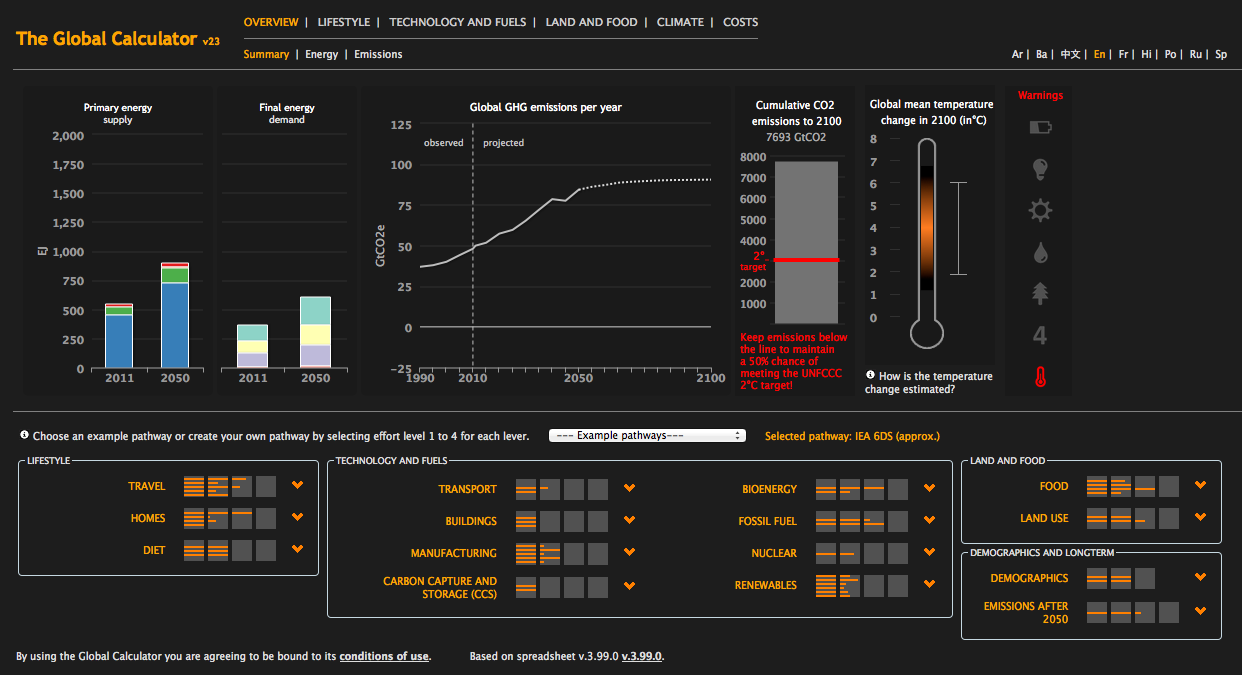This screenshot has height=675, width=1242.
Task: Open the Overview tab
Action: click(x=271, y=22)
